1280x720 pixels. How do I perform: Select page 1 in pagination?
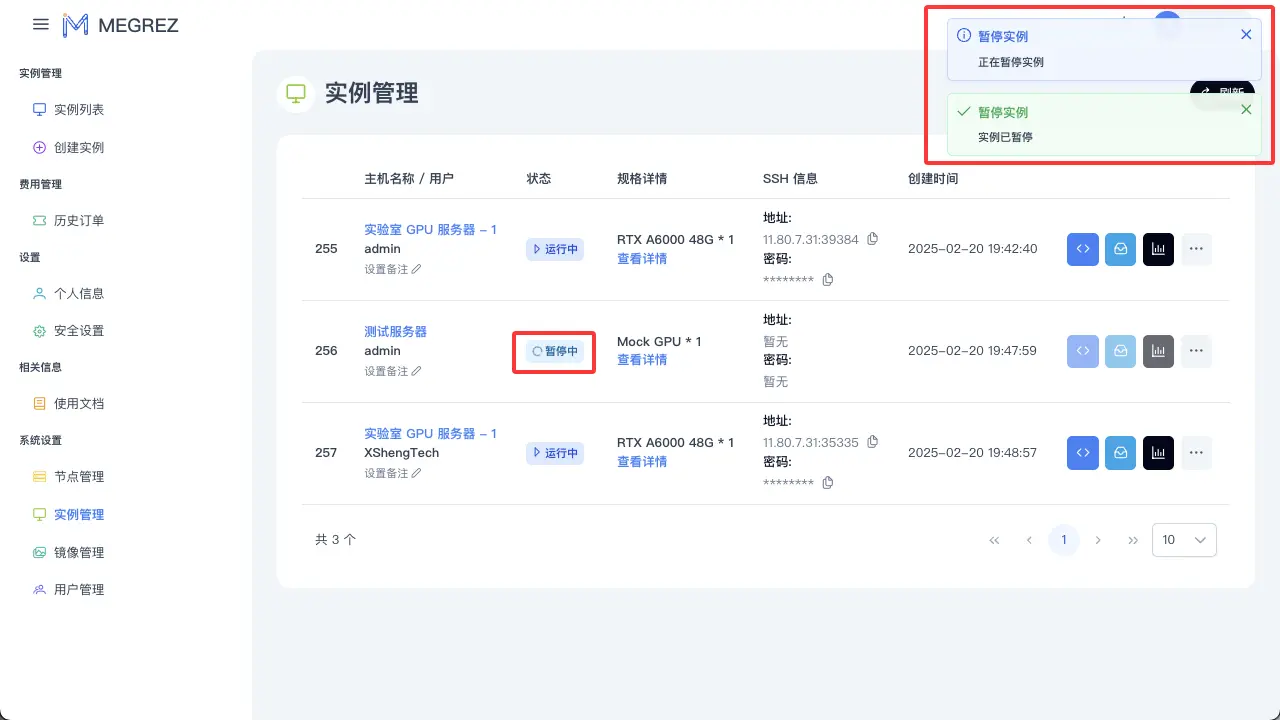point(1063,540)
